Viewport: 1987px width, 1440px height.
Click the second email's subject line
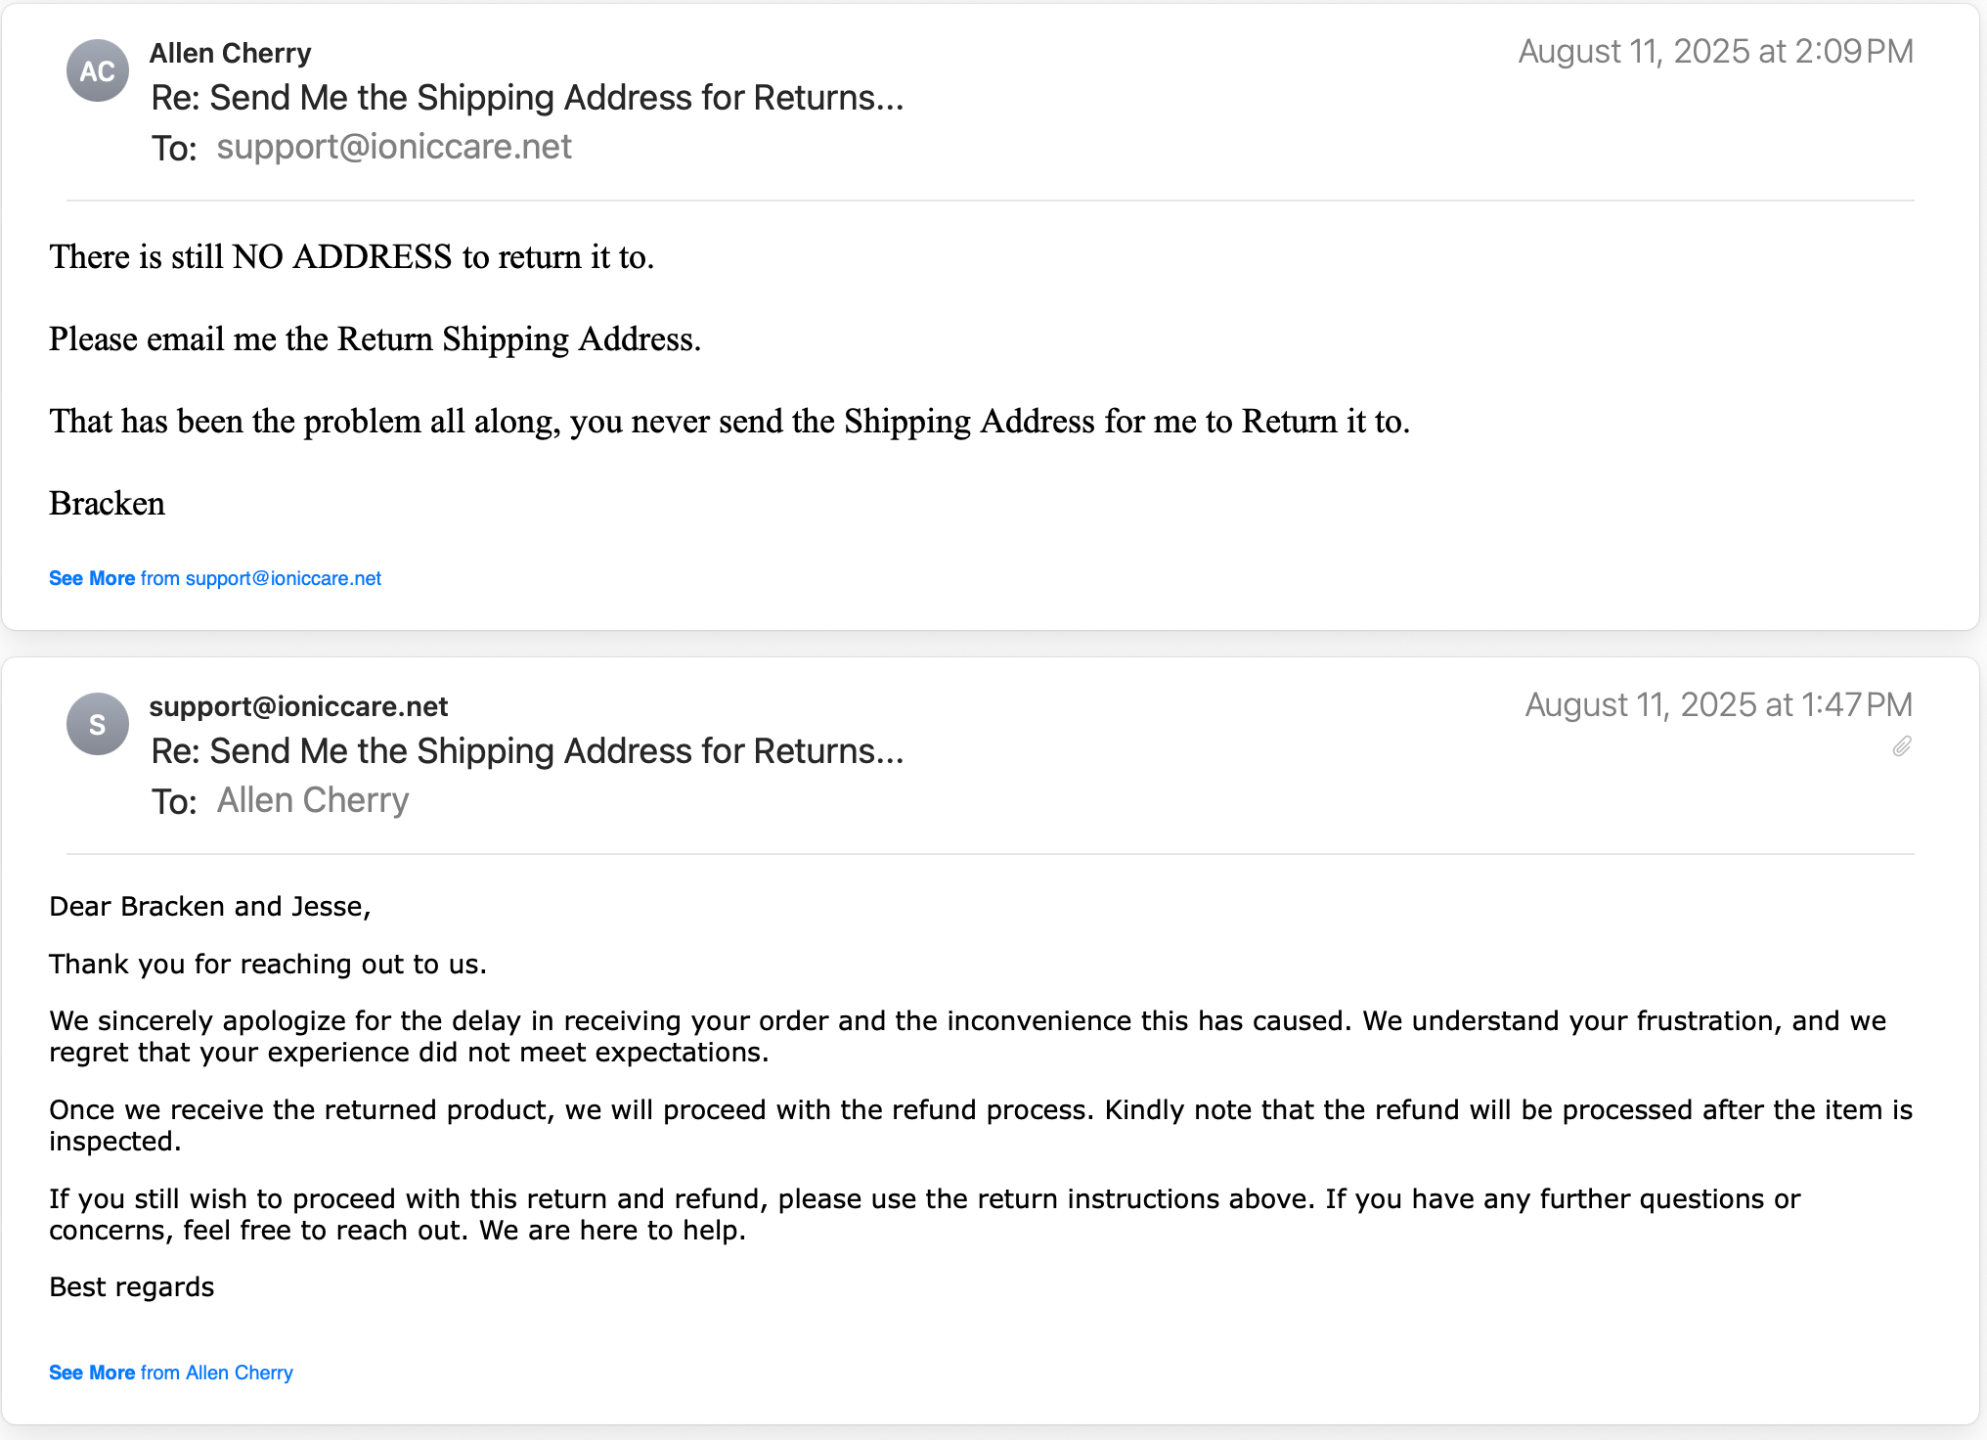526,751
